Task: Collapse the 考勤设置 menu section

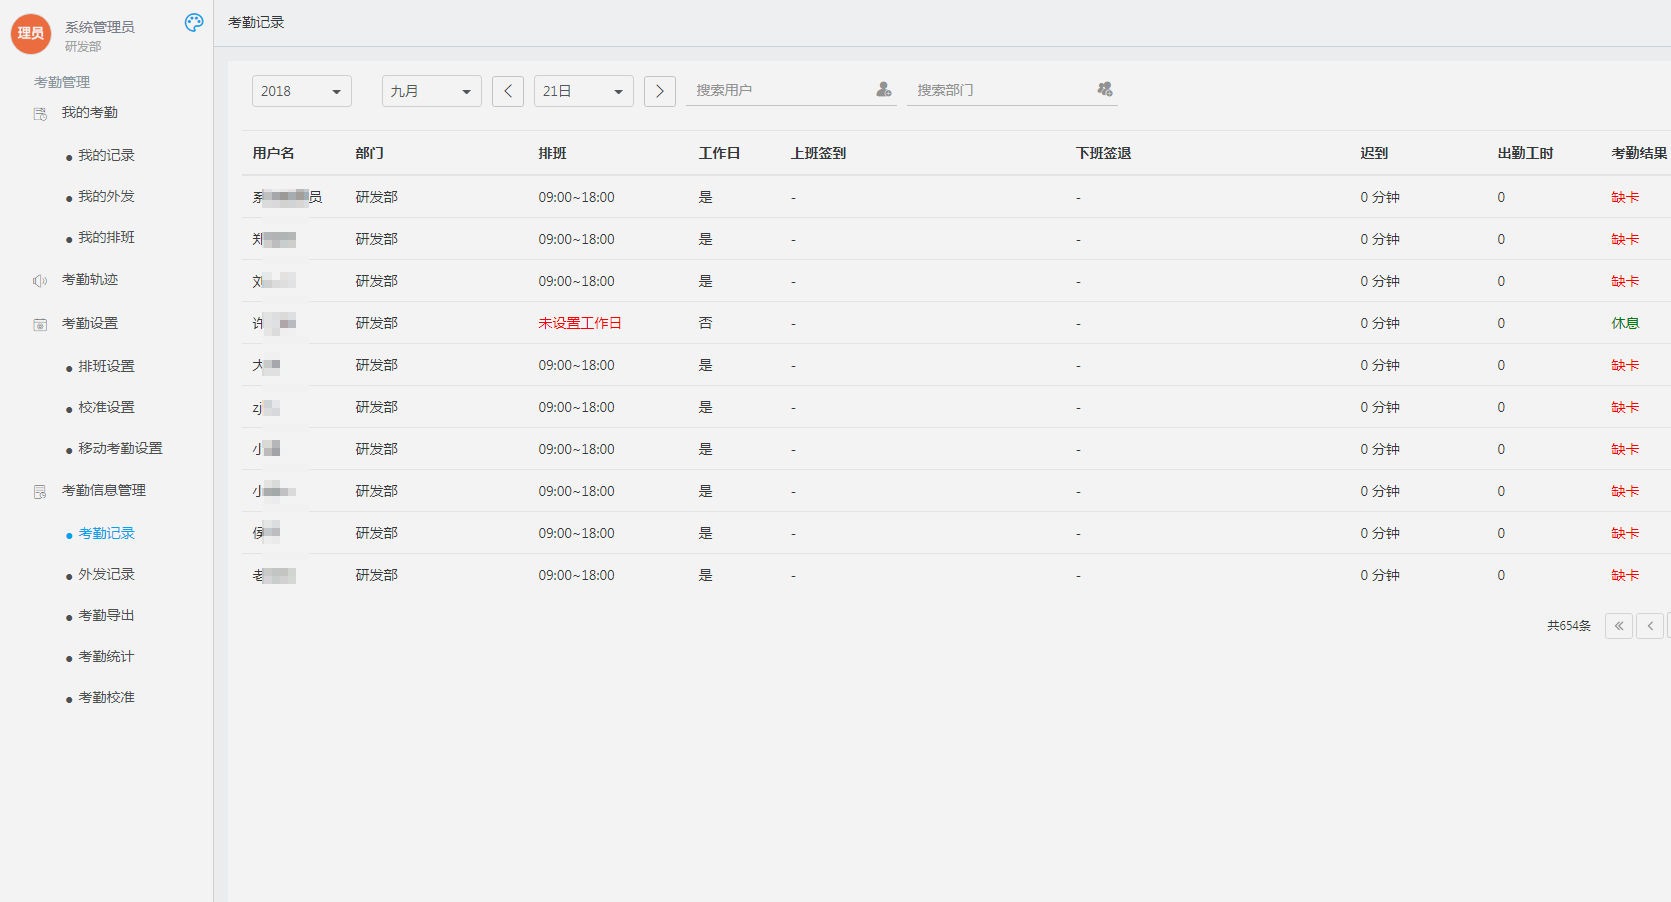Action: (90, 324)
